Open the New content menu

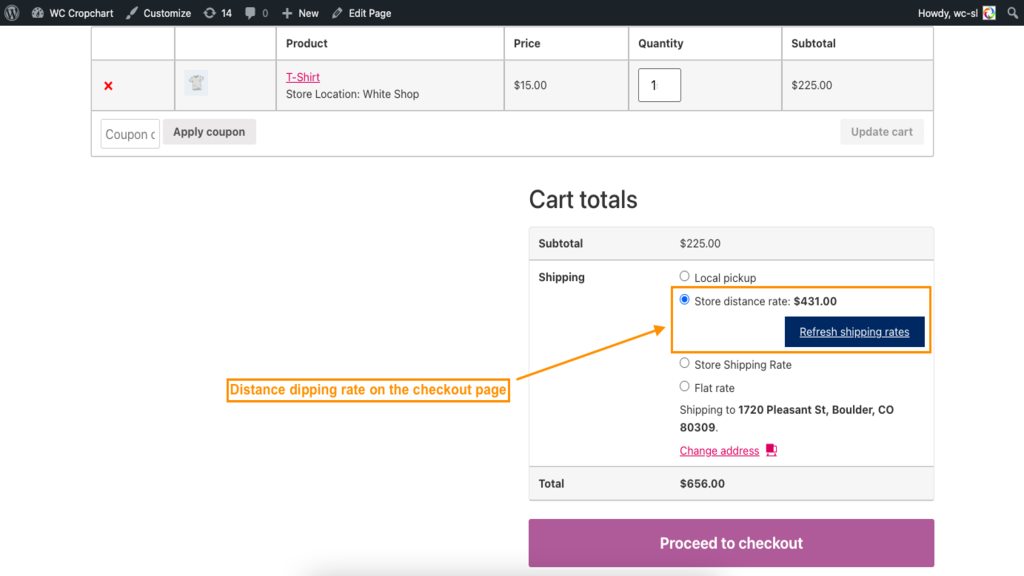pyautogui.click(x=300, y=13)
